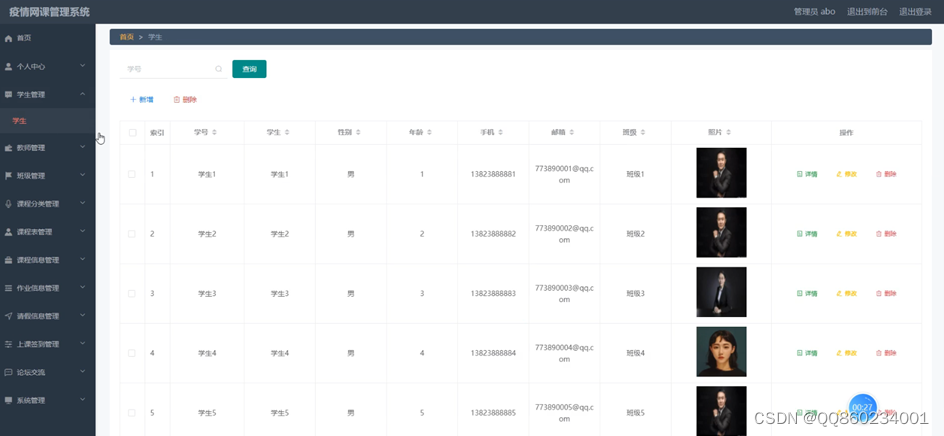The image size is (944, 436).
Task: Click the phone number 13823888882
Action: [x=493, y=234]
